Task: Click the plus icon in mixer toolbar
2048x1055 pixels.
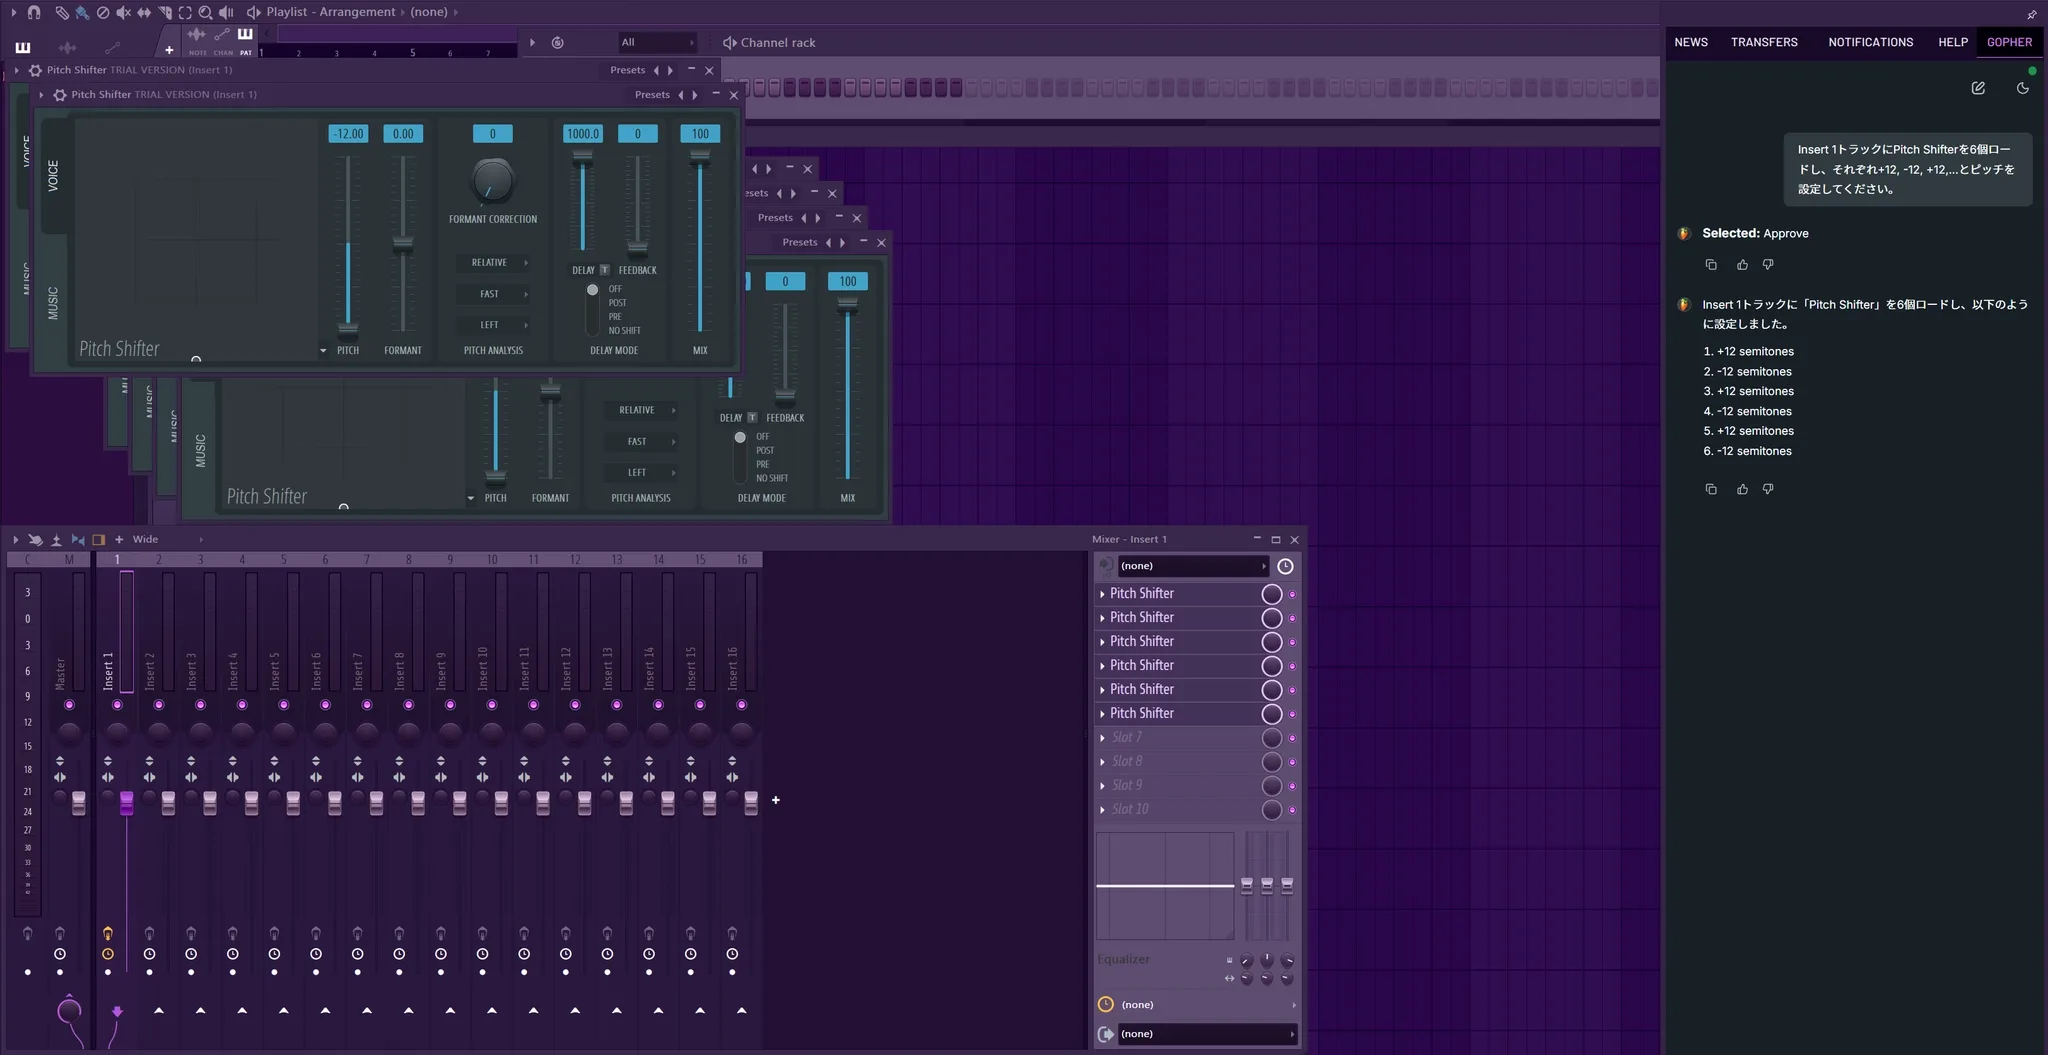Action: click(x=119, y=539)
